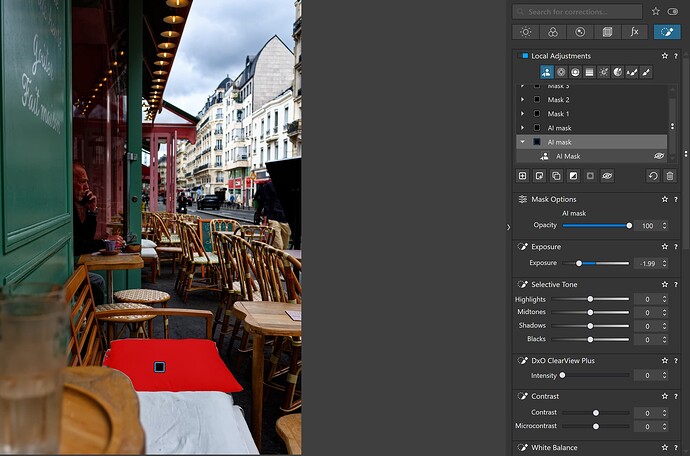Toggle the Local Adjustments enable checkbox
Screen dimensions: 690x456
(523, 56)
